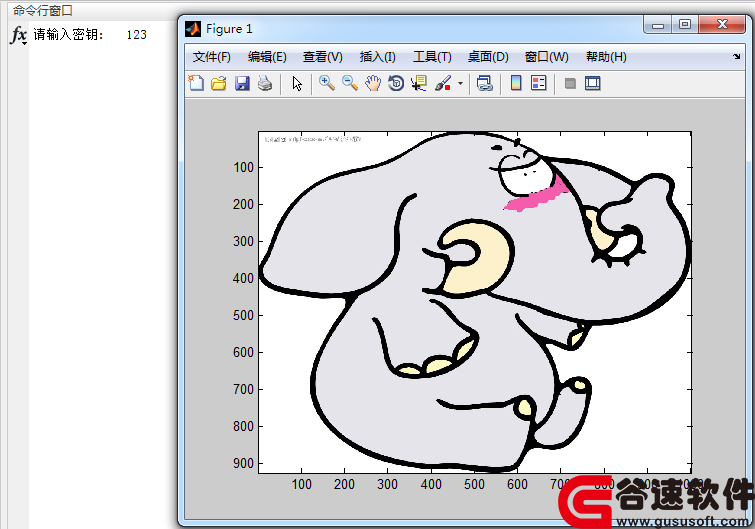This screenshot has height=529, width=755.
Task: Click the 命令行窗口 panel title
Action: pyautogui.click(x=42, y=10)
